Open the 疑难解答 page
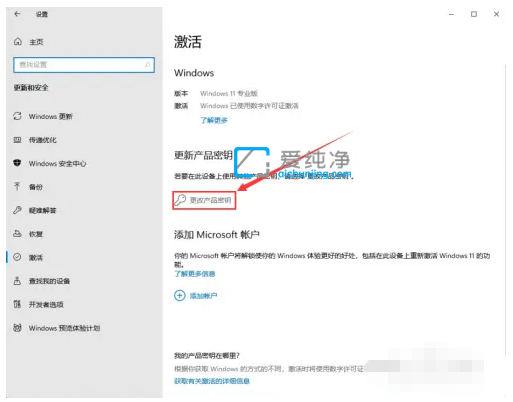513x402 pixels. point(43,210)
